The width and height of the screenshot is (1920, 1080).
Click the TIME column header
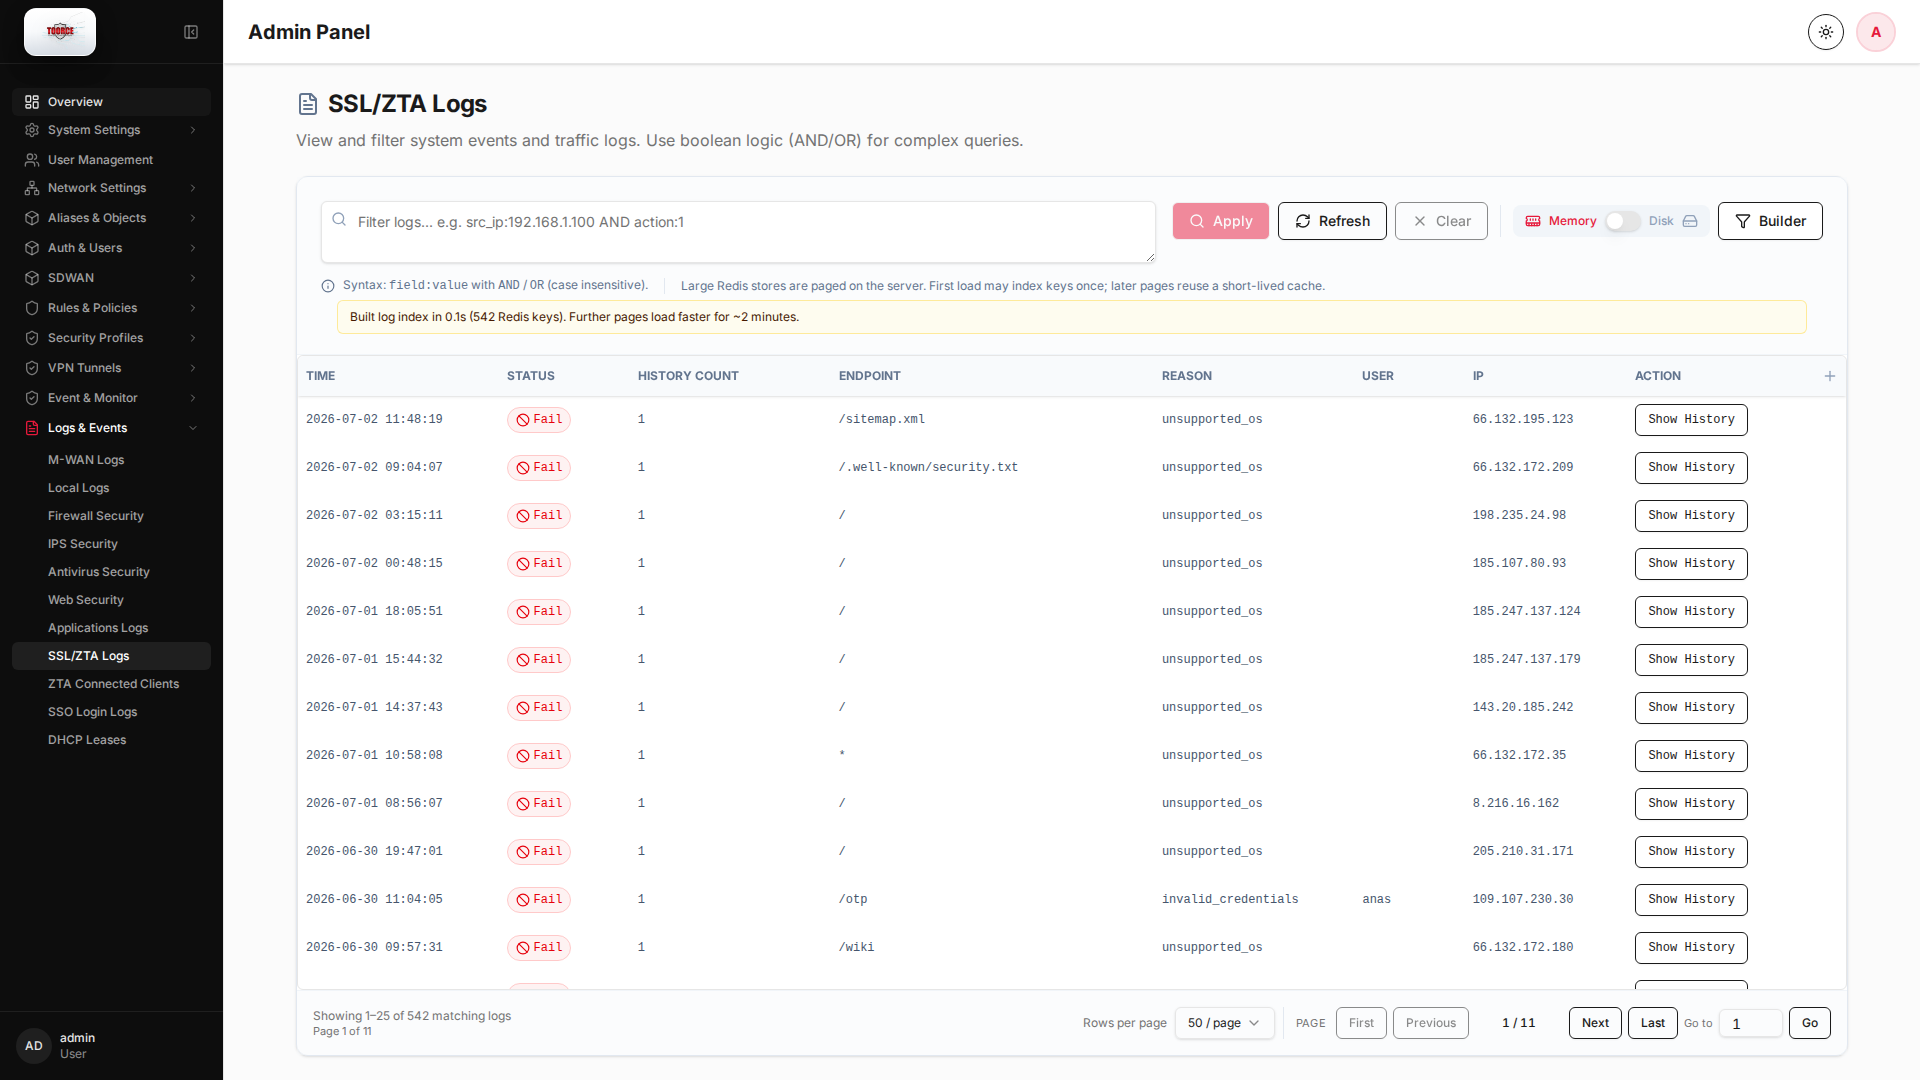(x=320, y=376)
